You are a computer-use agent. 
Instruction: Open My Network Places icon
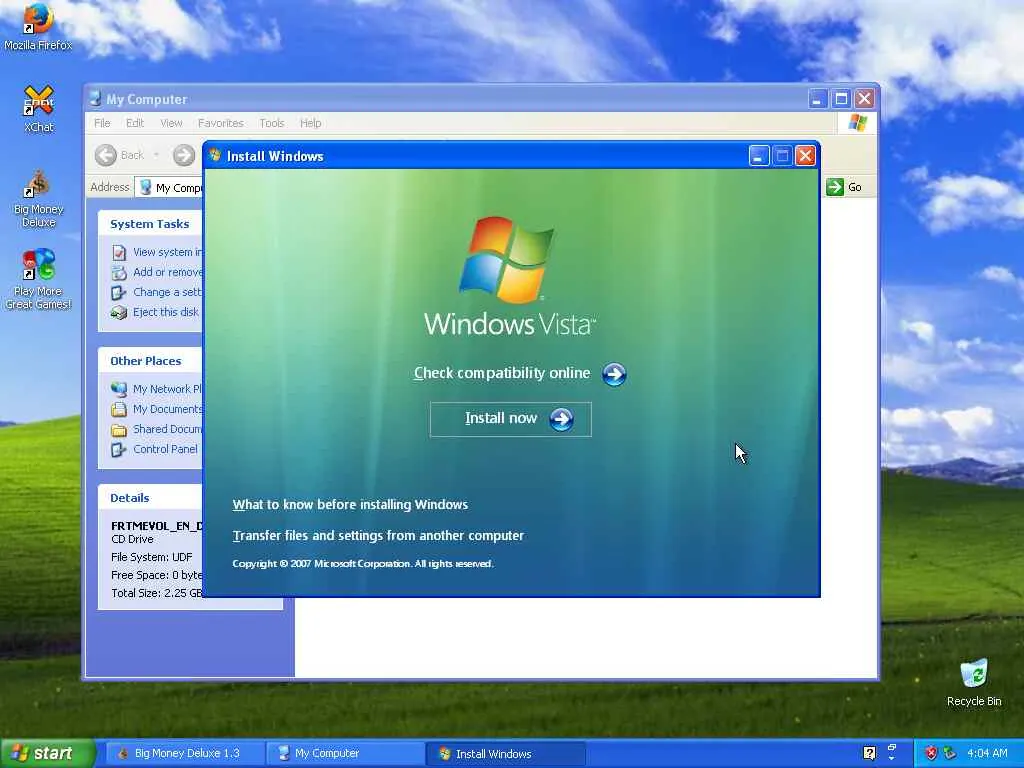click(x=119, y=389)
